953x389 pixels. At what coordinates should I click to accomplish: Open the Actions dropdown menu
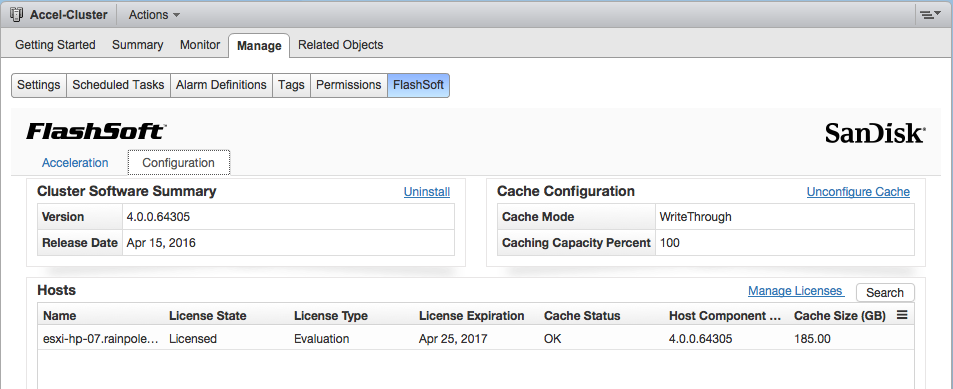[154, 15]
